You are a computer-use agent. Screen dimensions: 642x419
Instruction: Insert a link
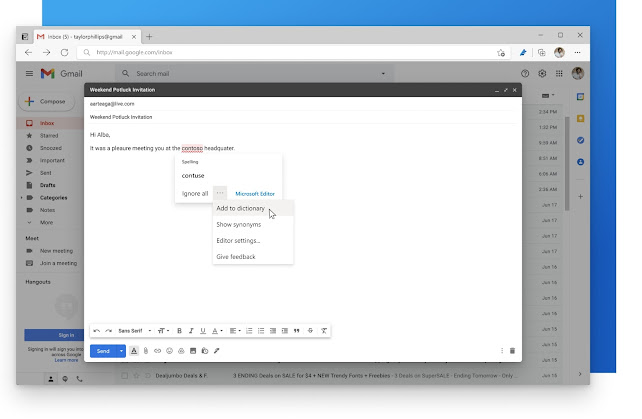tap(158, 351)
